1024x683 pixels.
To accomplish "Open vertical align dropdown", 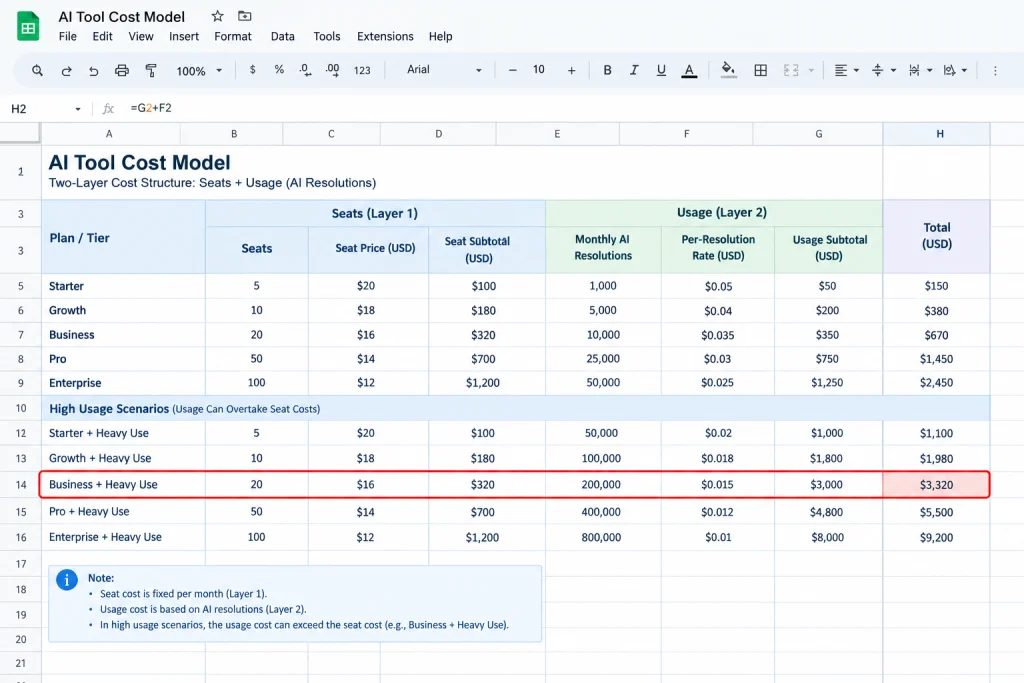I will [883, 71].
